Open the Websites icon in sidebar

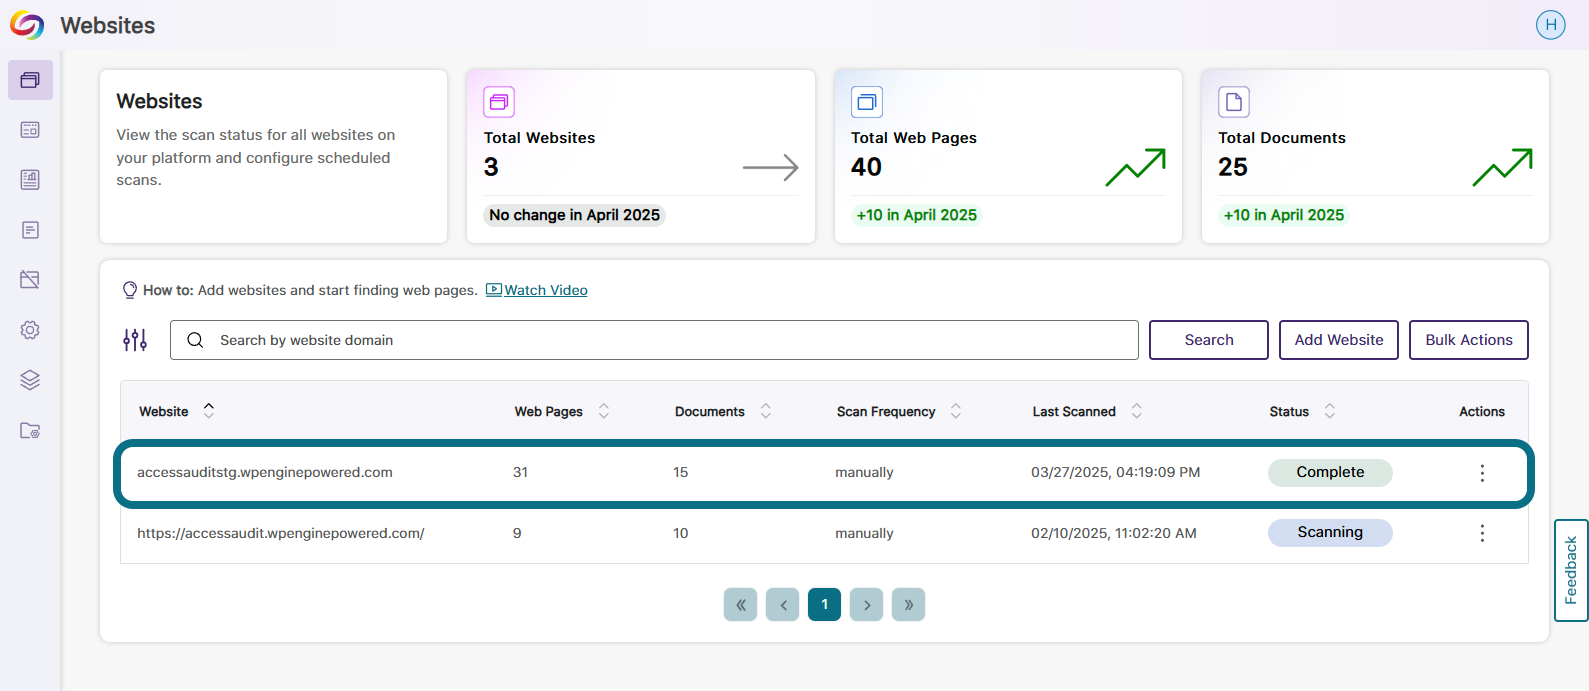[30, 80]
